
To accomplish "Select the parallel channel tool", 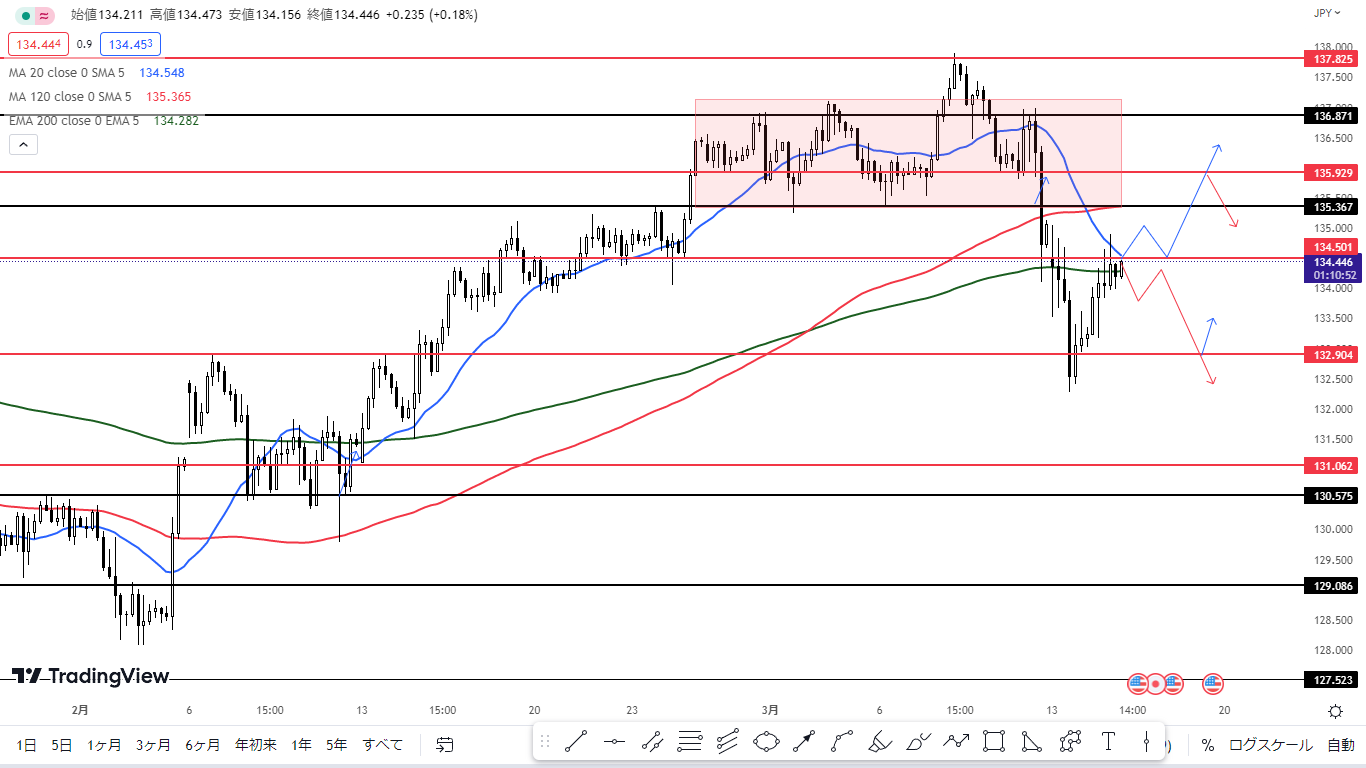I will (728, 741).
